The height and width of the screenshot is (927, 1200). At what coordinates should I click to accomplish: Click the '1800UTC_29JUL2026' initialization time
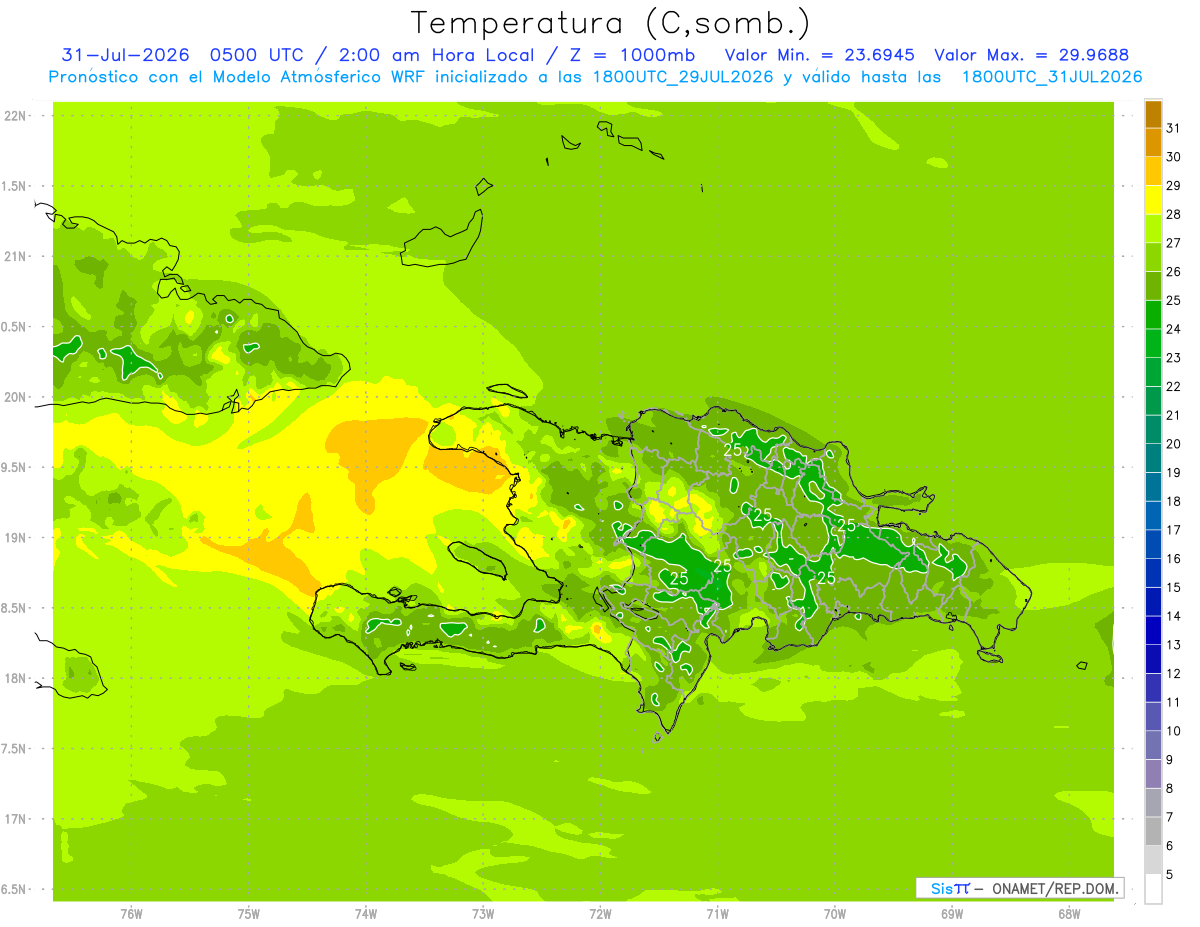pos(683,77)
